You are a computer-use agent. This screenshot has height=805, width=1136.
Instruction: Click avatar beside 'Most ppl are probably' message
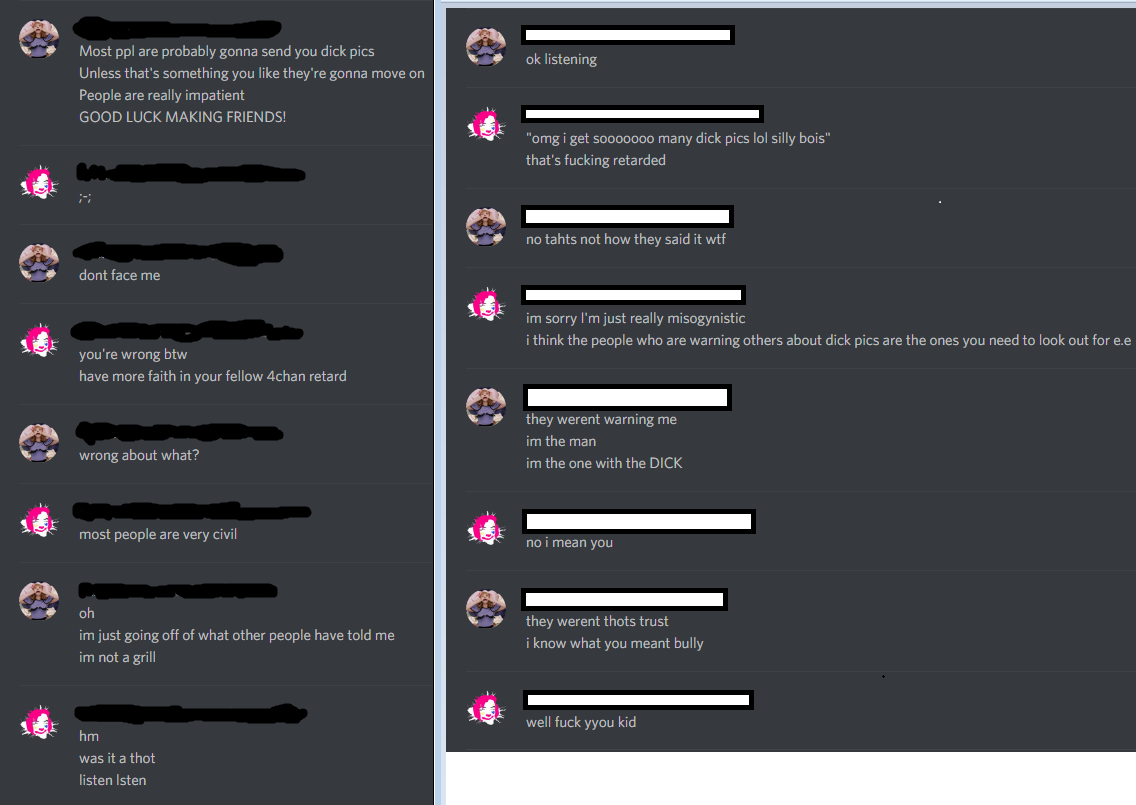[39, 39]
